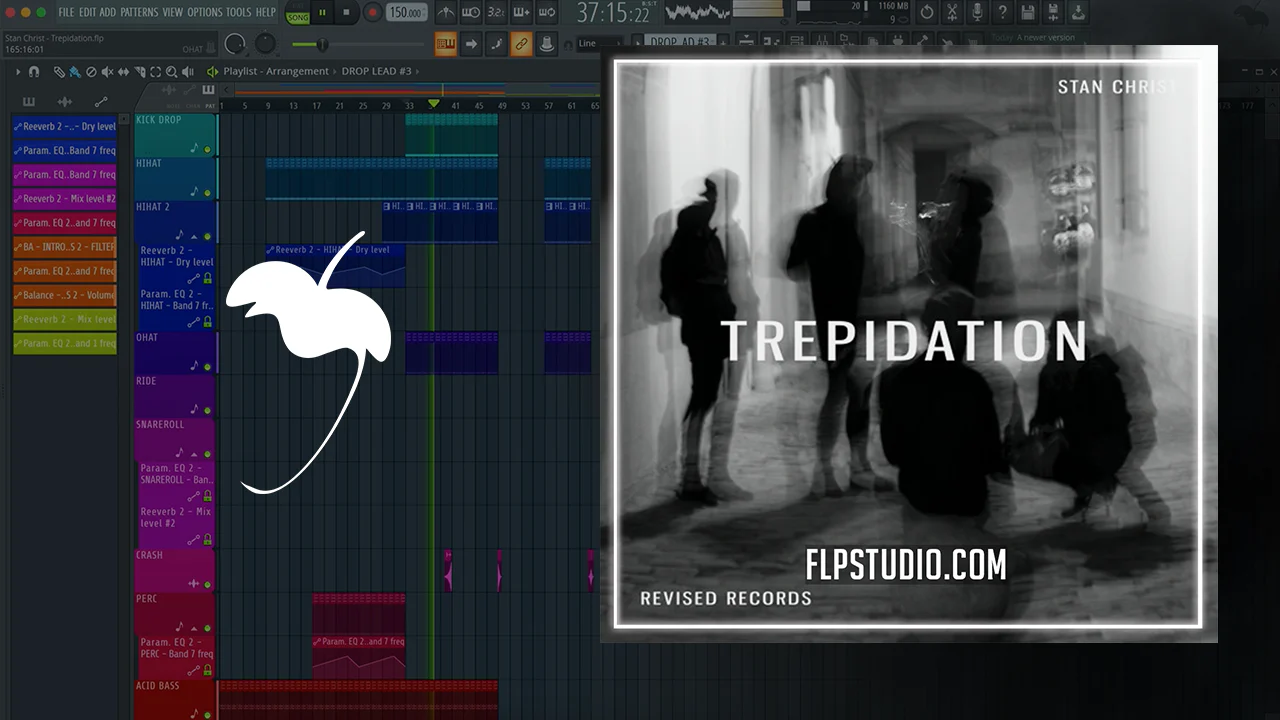Open the PATTERNS menu
The height and width of the screenshot is (720, 1280).
coord(139,12)
